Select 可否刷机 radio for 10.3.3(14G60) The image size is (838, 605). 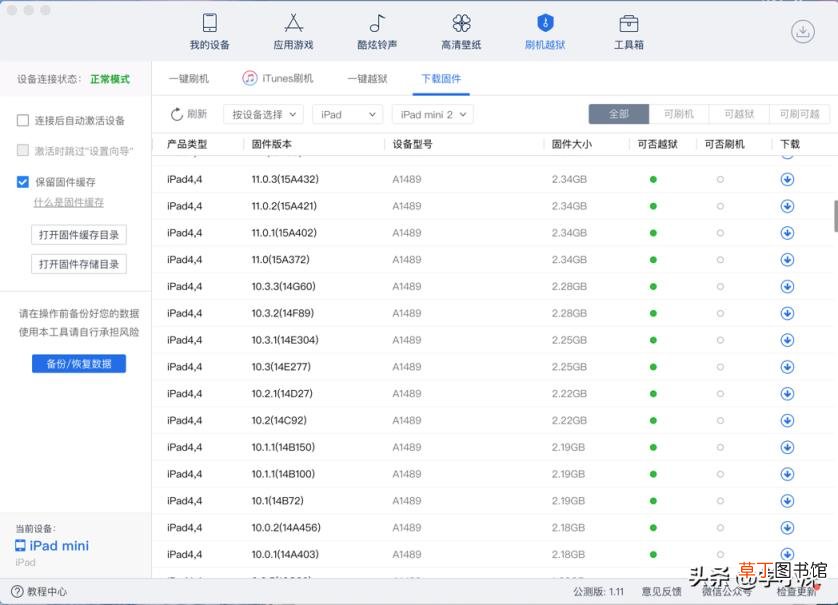click(x=720, y=286)
